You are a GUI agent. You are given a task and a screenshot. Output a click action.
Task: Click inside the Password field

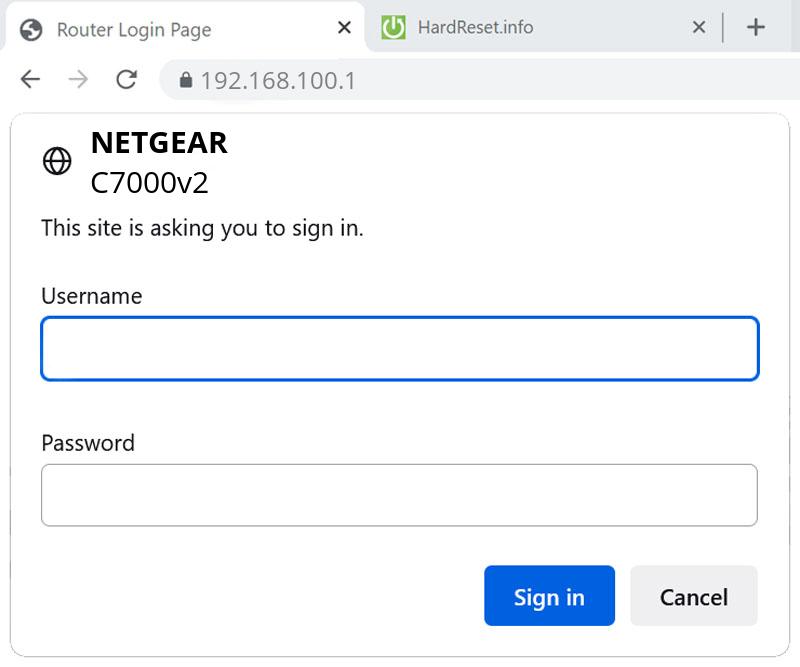pyautogui.click(x=400, y=495)
